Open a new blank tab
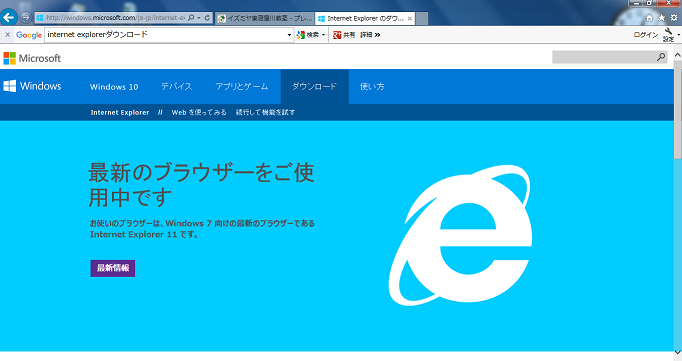Screen dimensions: 682x361 pos(421,18)
